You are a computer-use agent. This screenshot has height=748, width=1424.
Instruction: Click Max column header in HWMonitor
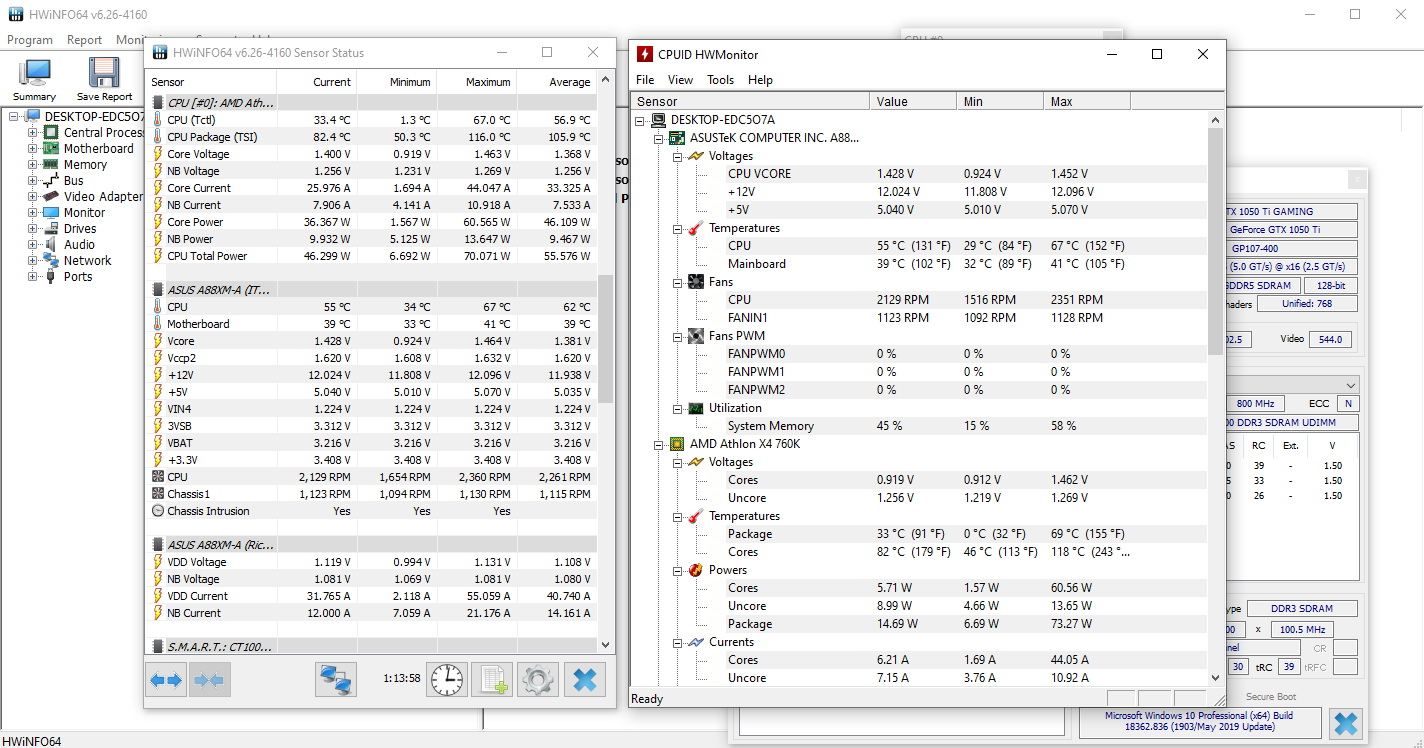1087,101
